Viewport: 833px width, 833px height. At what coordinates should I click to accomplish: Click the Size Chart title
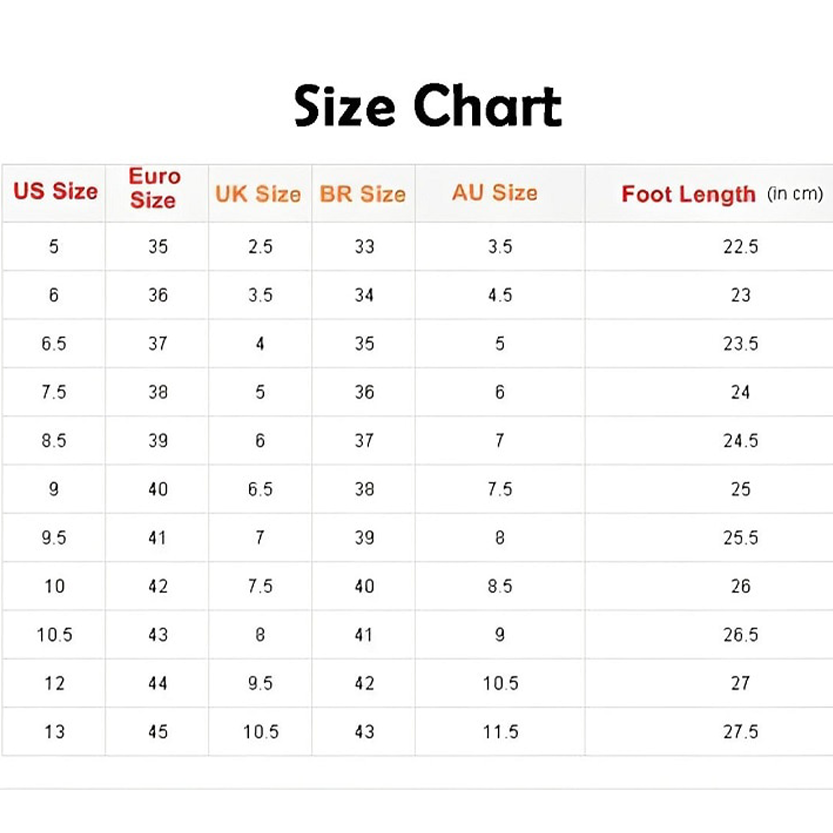click(428, 106)
